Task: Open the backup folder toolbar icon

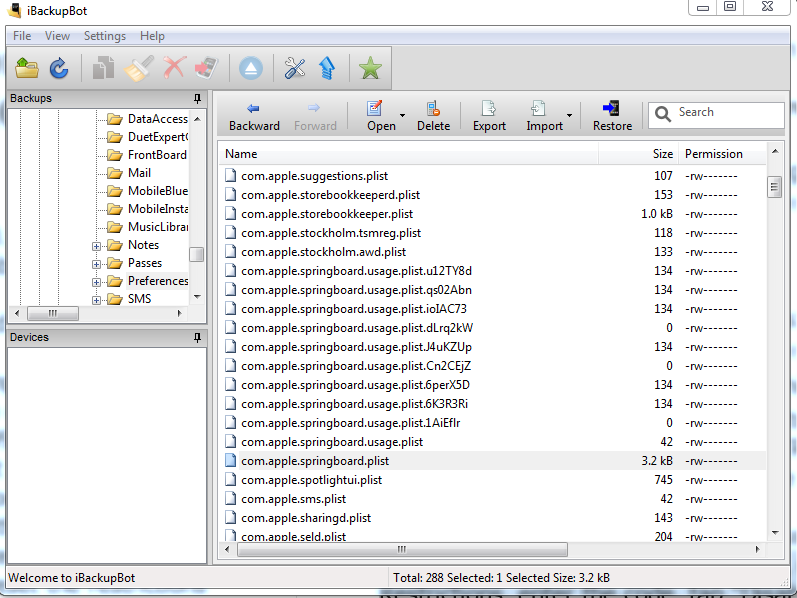Action: (x=27, y=68)
